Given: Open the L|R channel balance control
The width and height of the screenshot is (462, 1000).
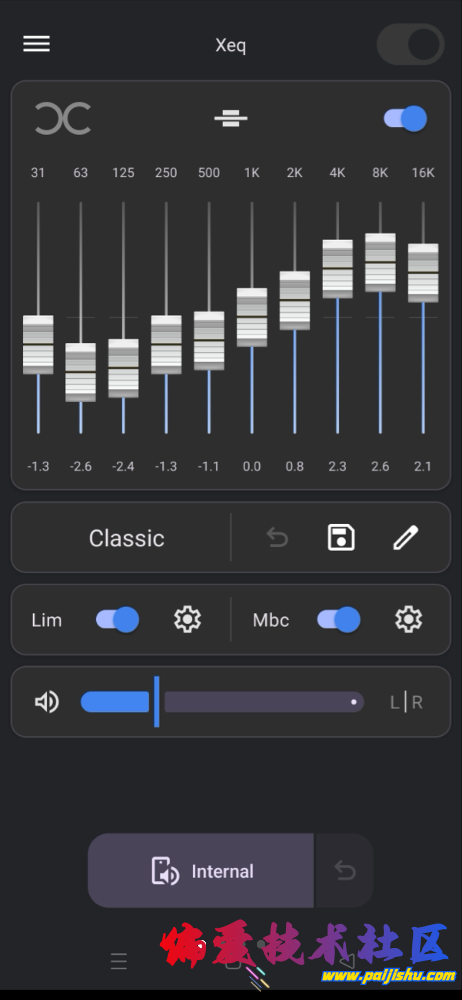Looking at the screenshot, I should 406,702.
